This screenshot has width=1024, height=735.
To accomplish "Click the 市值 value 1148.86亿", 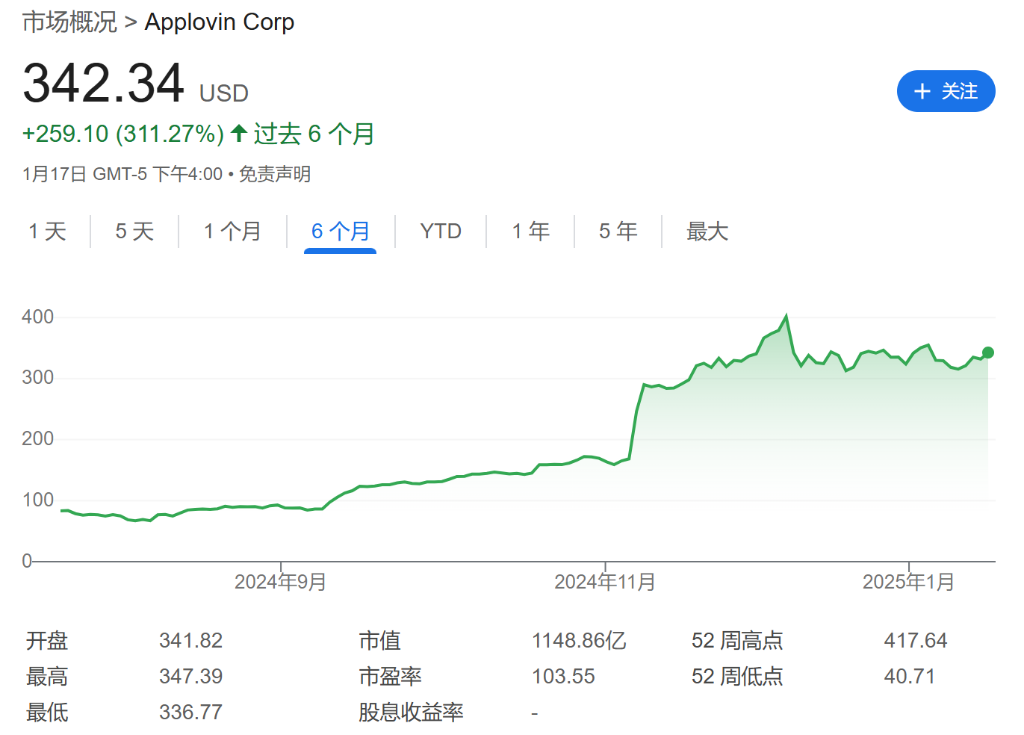I will click(579, 640).
